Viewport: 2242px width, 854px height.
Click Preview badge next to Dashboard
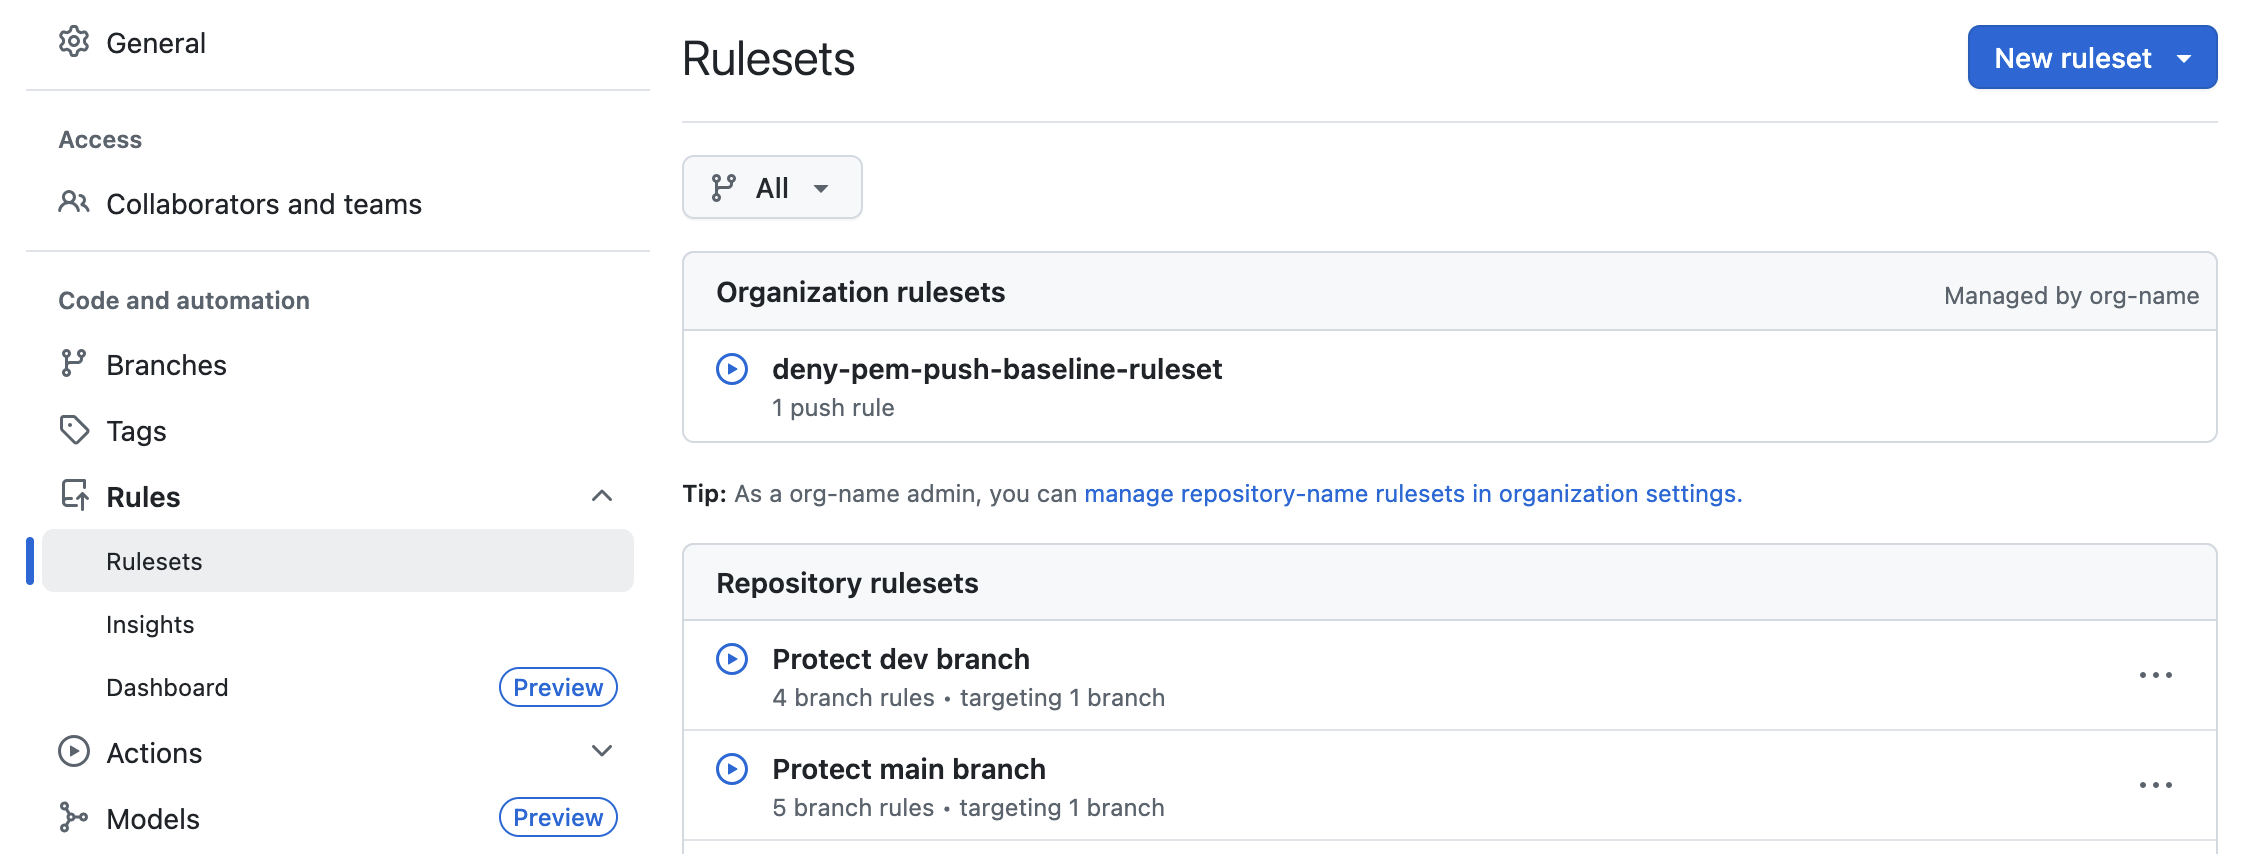[x=558, y=687]
